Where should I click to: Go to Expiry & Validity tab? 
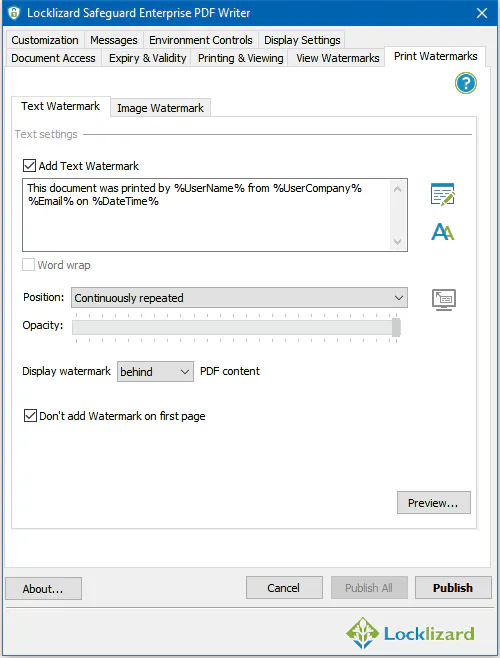point(147,58)
